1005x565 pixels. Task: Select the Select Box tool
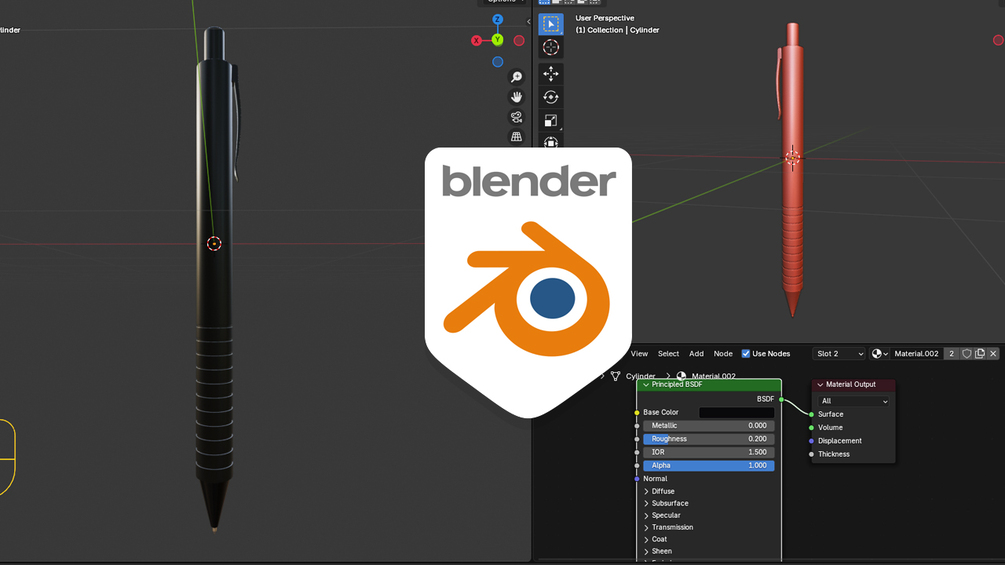point(551,24)
